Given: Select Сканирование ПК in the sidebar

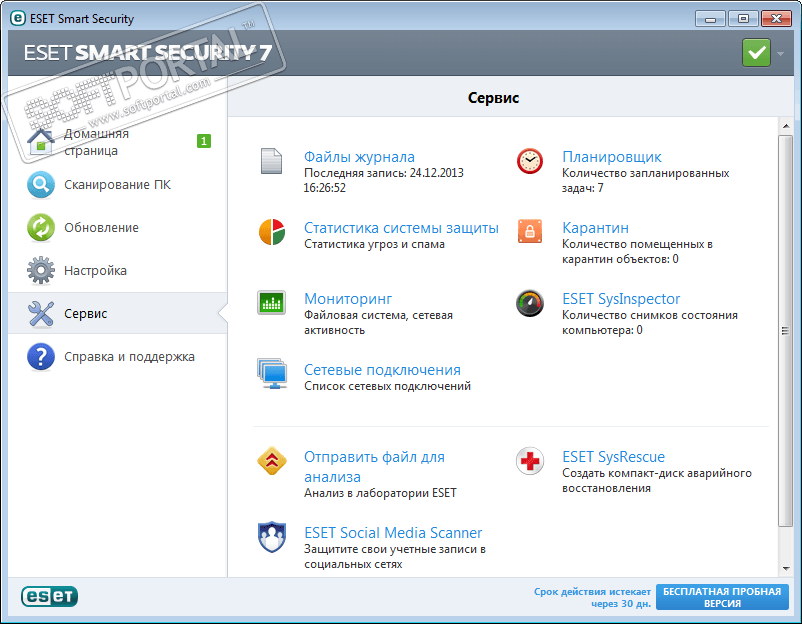Looking at the screenshot, I should pos(117,185).
